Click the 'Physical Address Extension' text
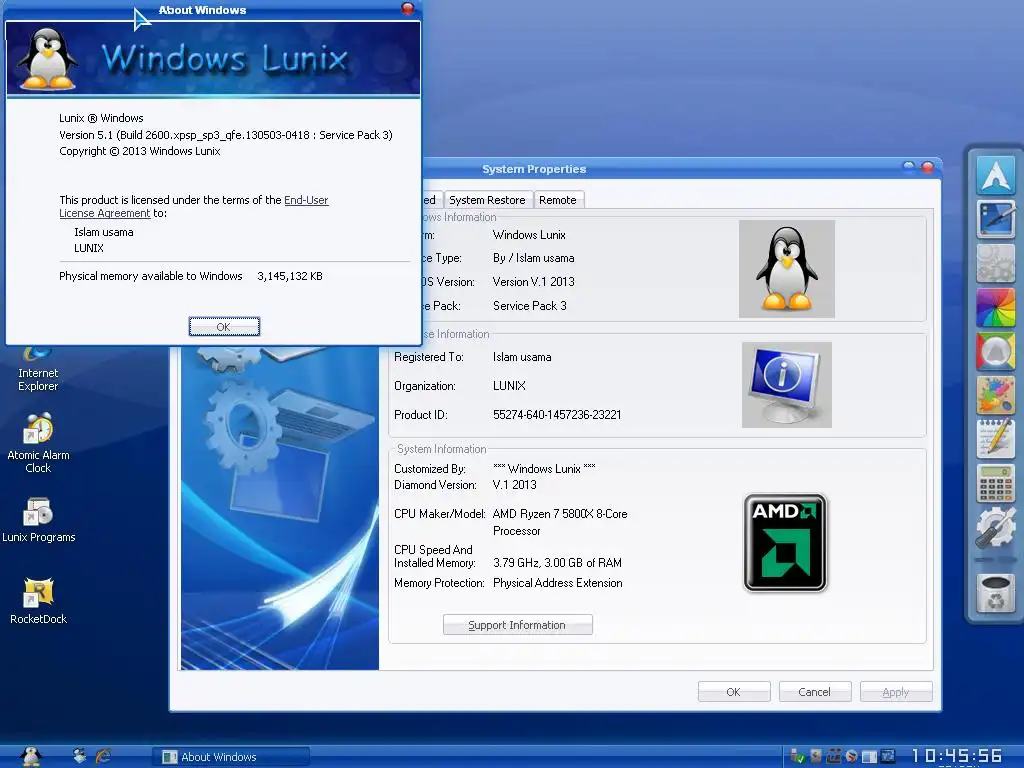Screen dimensions: 1024x768 click(557, 583)
